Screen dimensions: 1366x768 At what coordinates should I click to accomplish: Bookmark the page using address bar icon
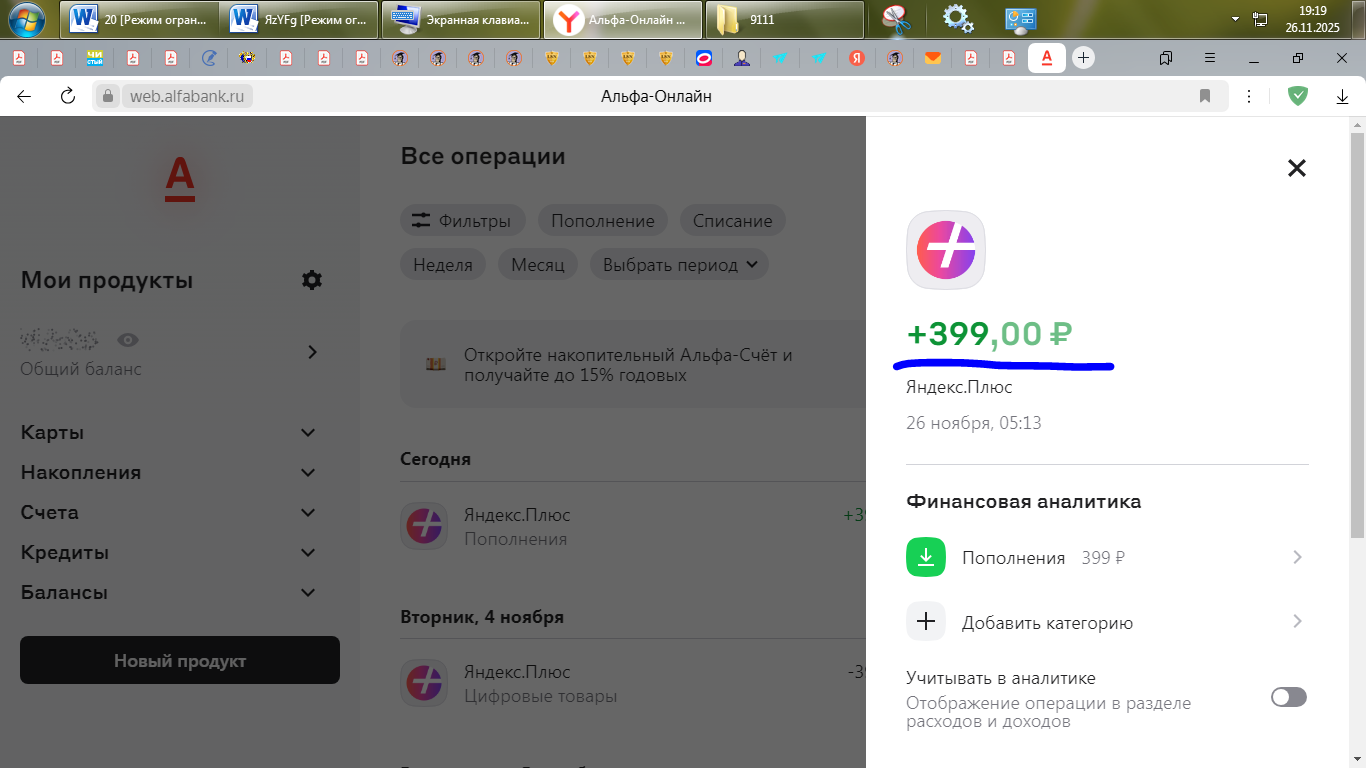(x=1205, y=96)
